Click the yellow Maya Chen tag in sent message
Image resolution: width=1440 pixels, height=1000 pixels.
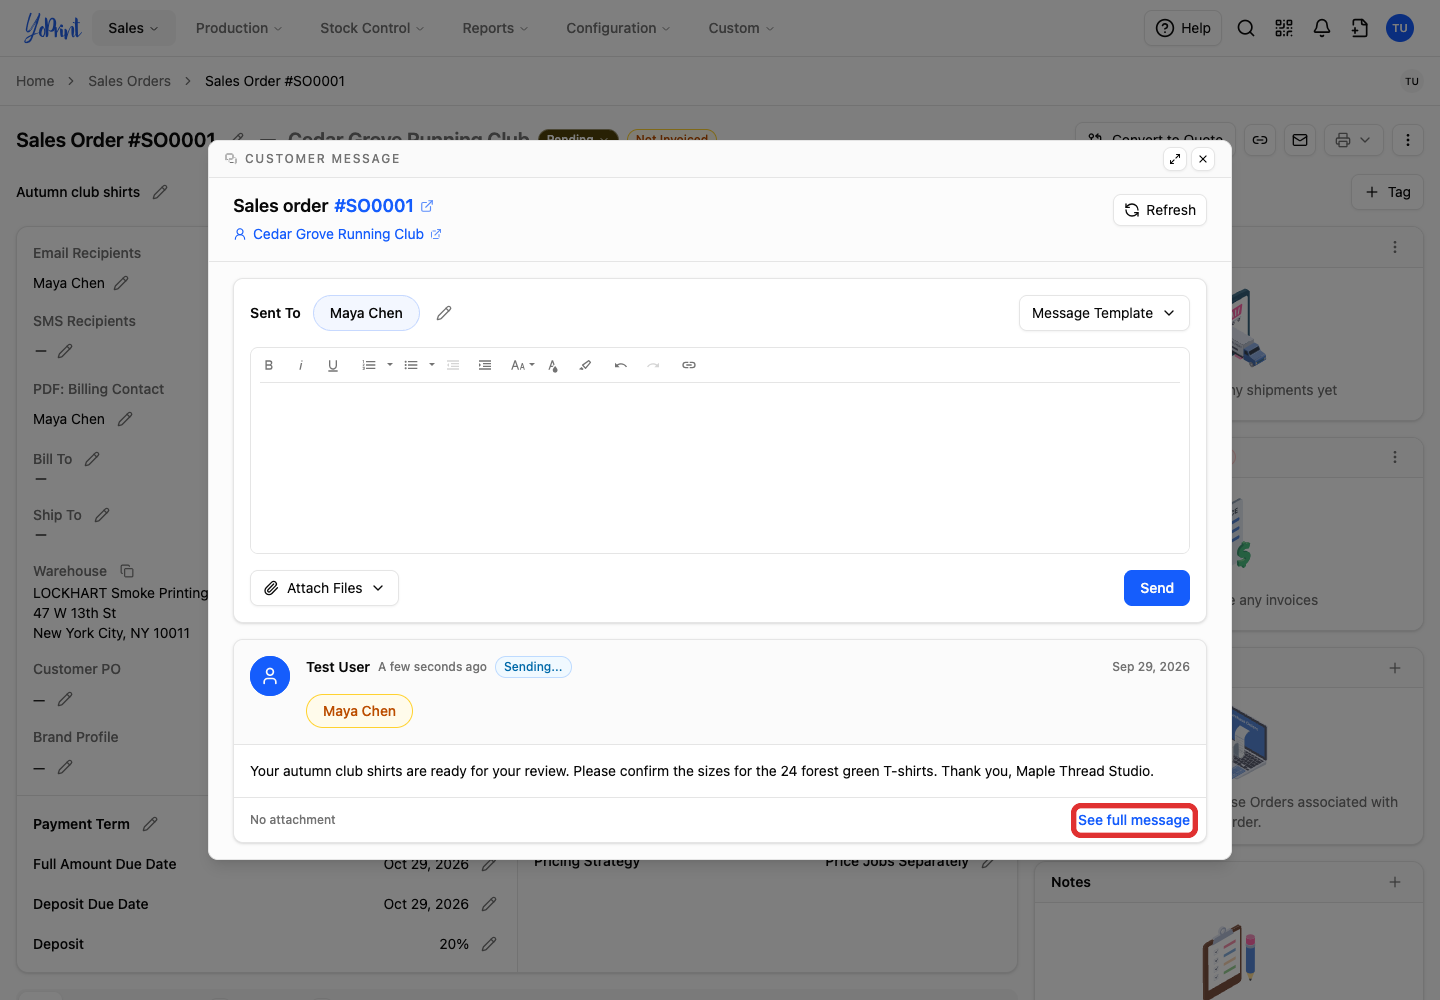[x=359, y=711]
